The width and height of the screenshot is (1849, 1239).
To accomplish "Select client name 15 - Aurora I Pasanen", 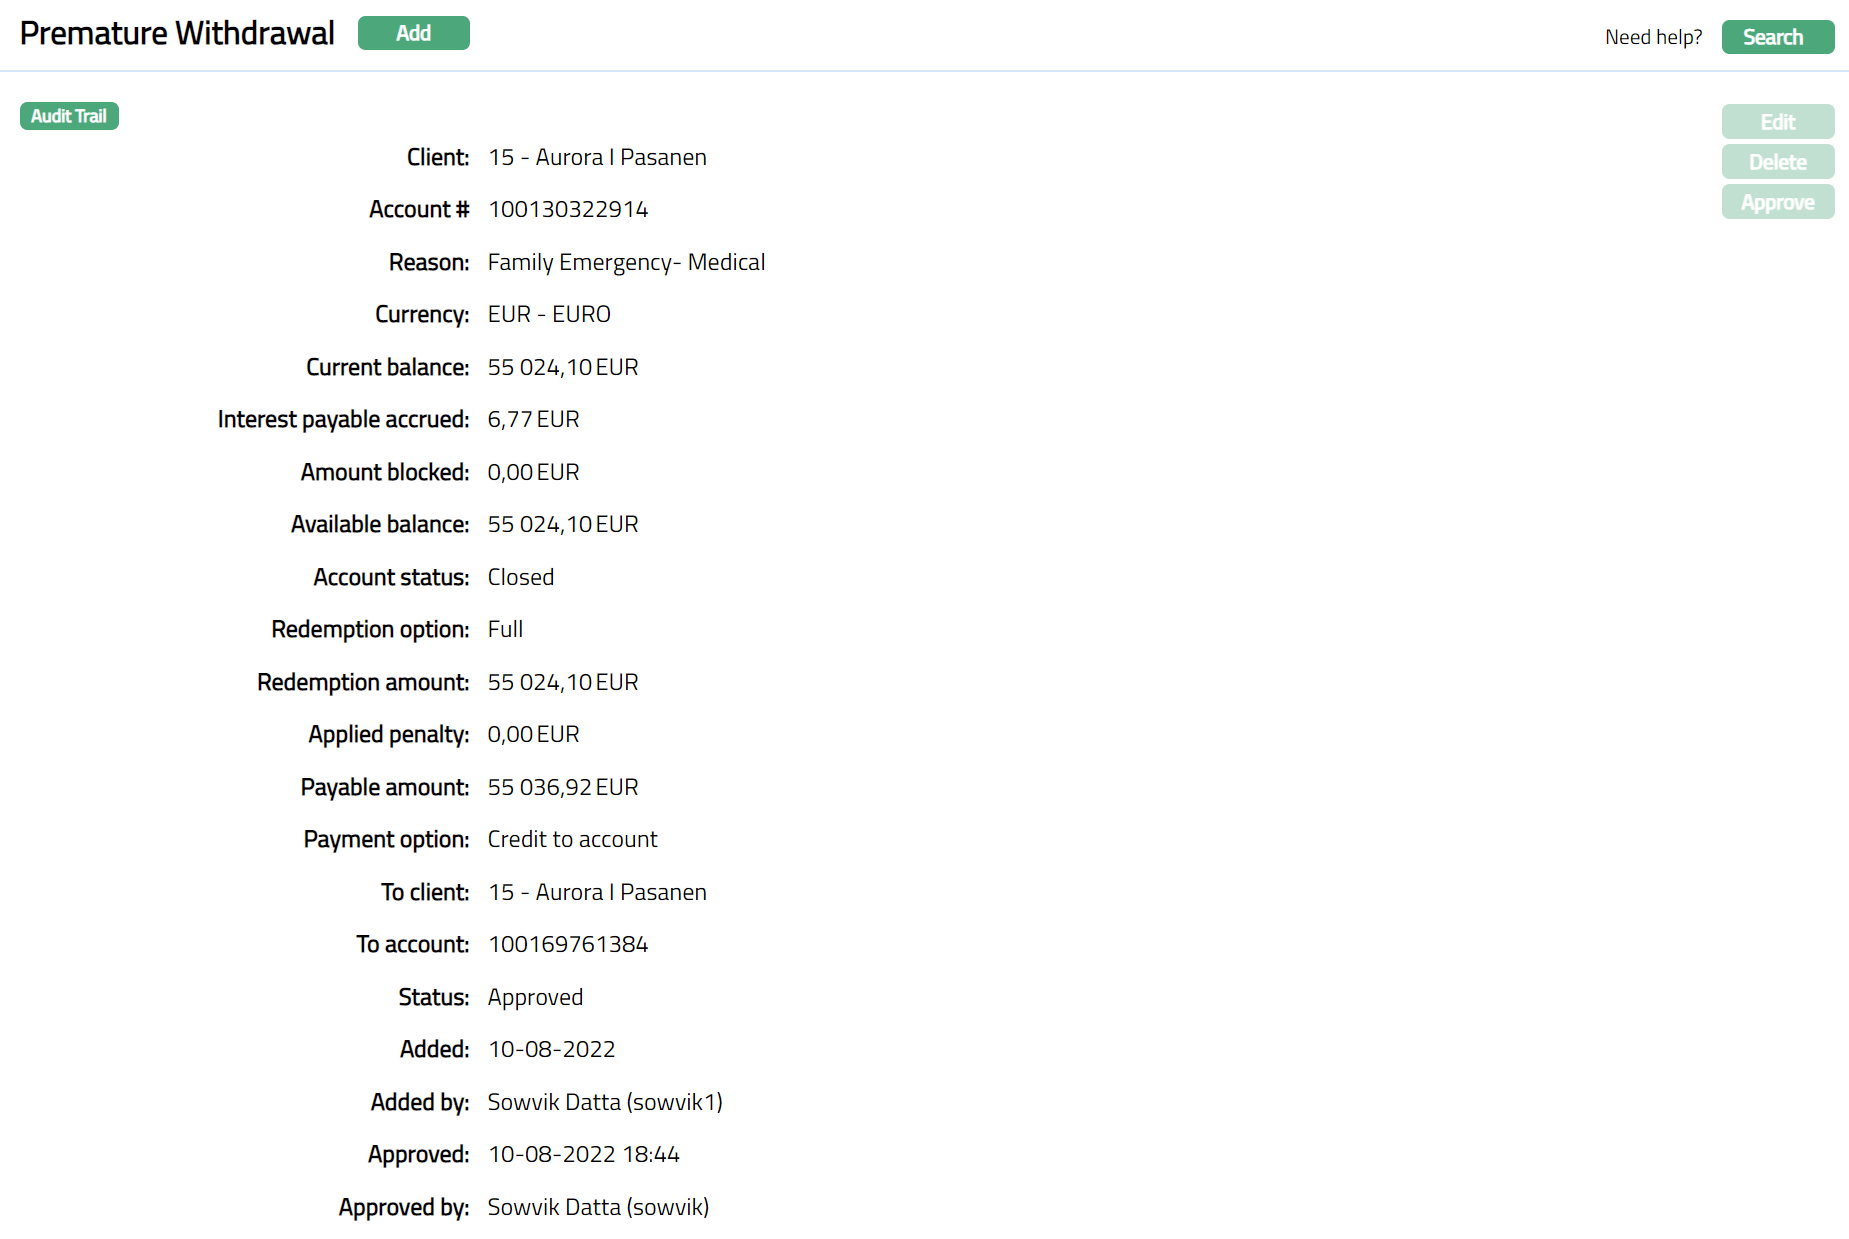I will (x=597, y=157).
